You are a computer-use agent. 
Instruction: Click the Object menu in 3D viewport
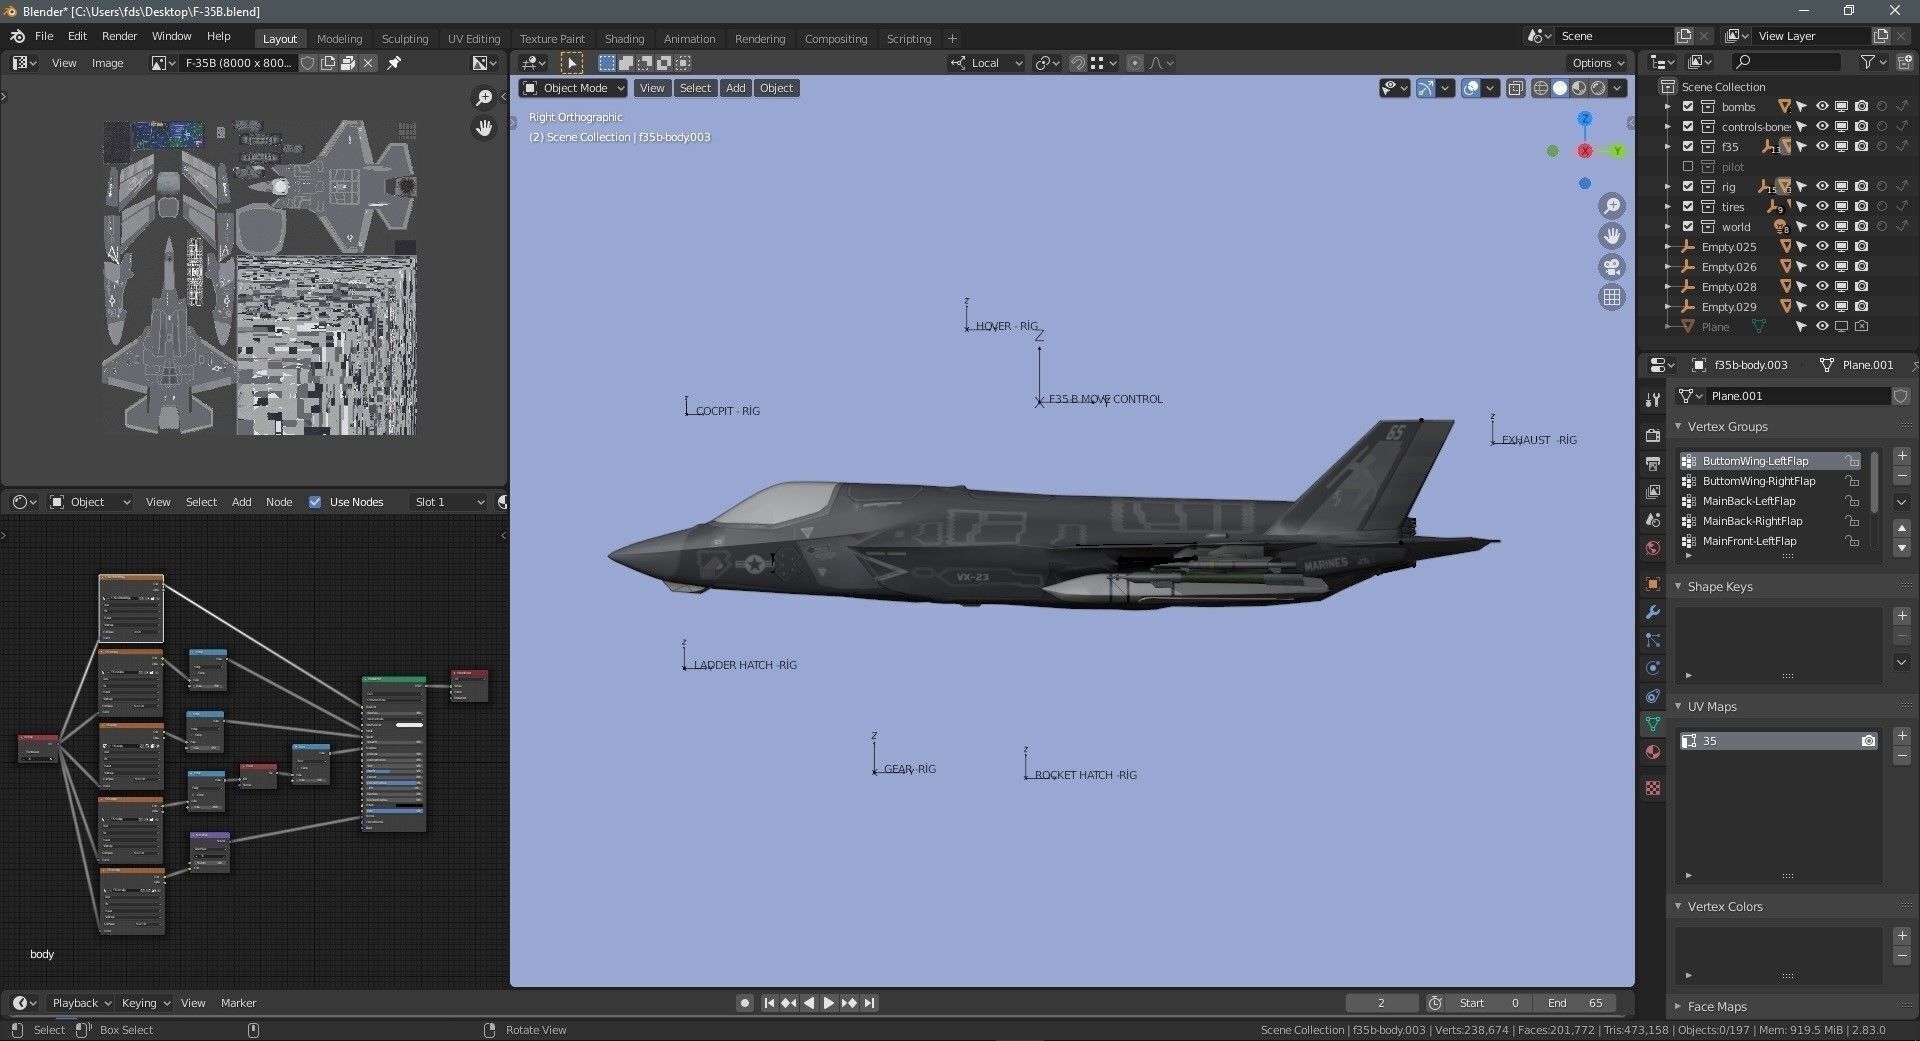click(776, 88)
